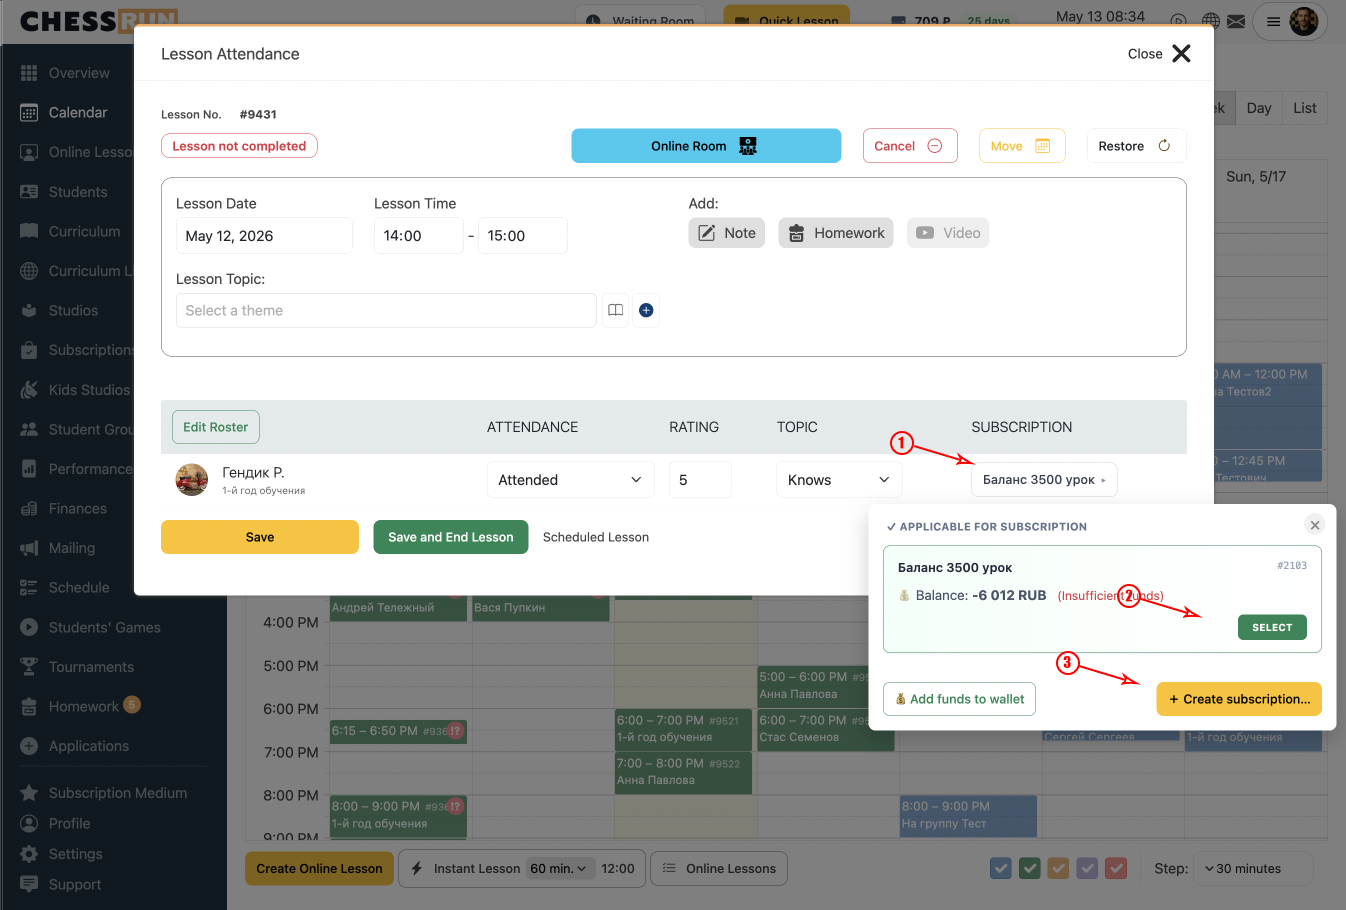Click the Cancel lesson button
Image resolution: width=1346 pixels, height=910 pixels.
click(910, 146)
